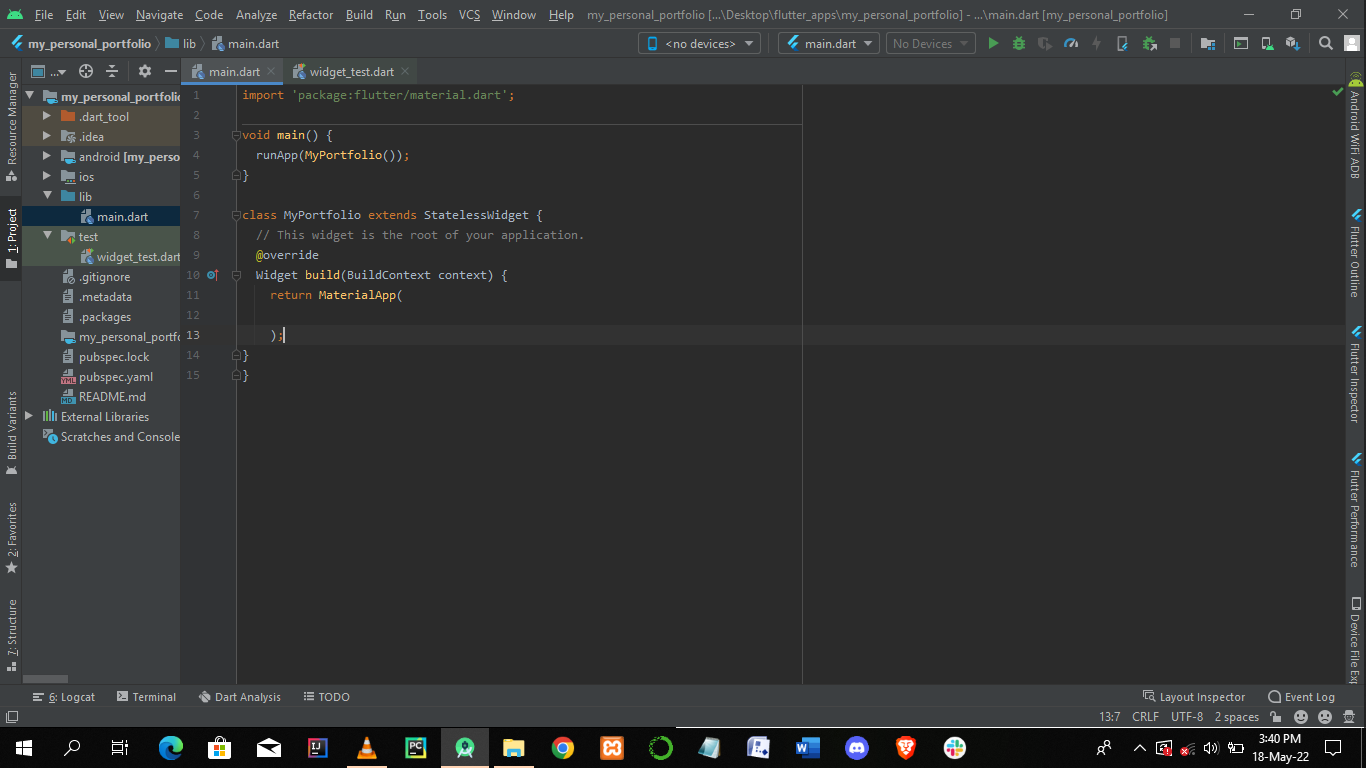
Task: Toggle the Flutter Outline panel
Action: pyautogui.click(x=1355, y=253)
